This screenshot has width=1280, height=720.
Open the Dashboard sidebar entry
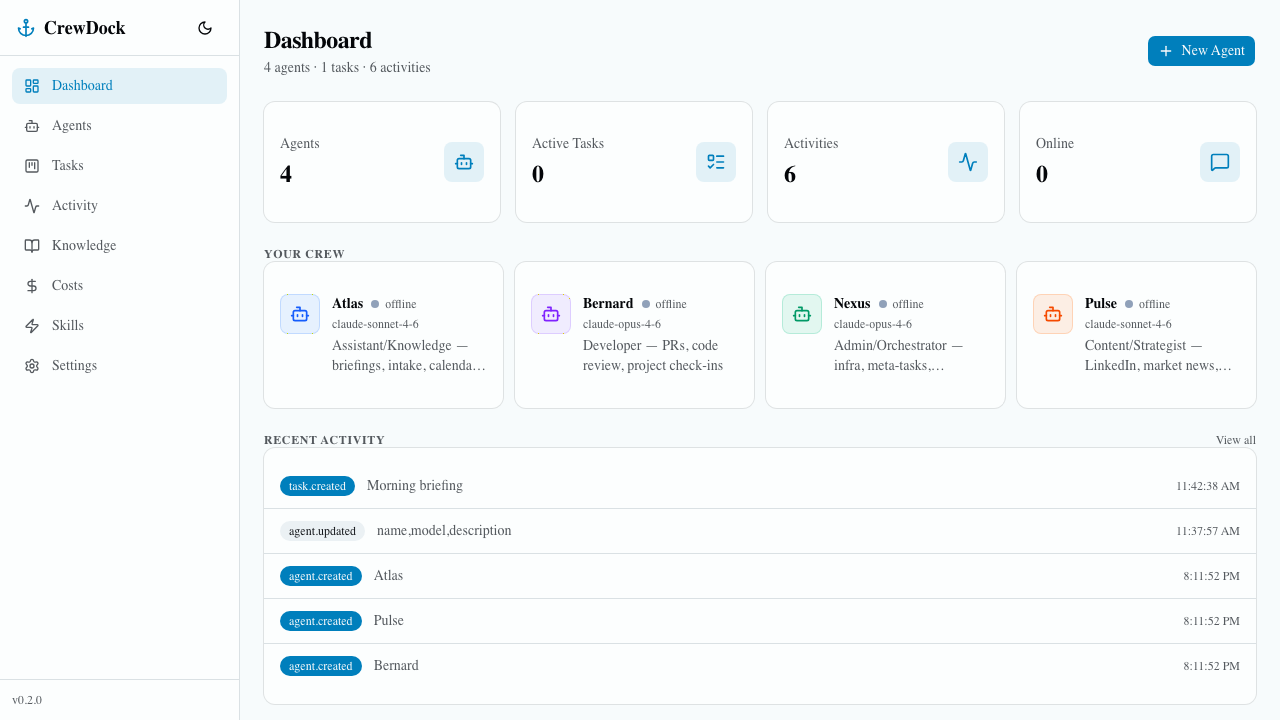(x=82, y=85)
